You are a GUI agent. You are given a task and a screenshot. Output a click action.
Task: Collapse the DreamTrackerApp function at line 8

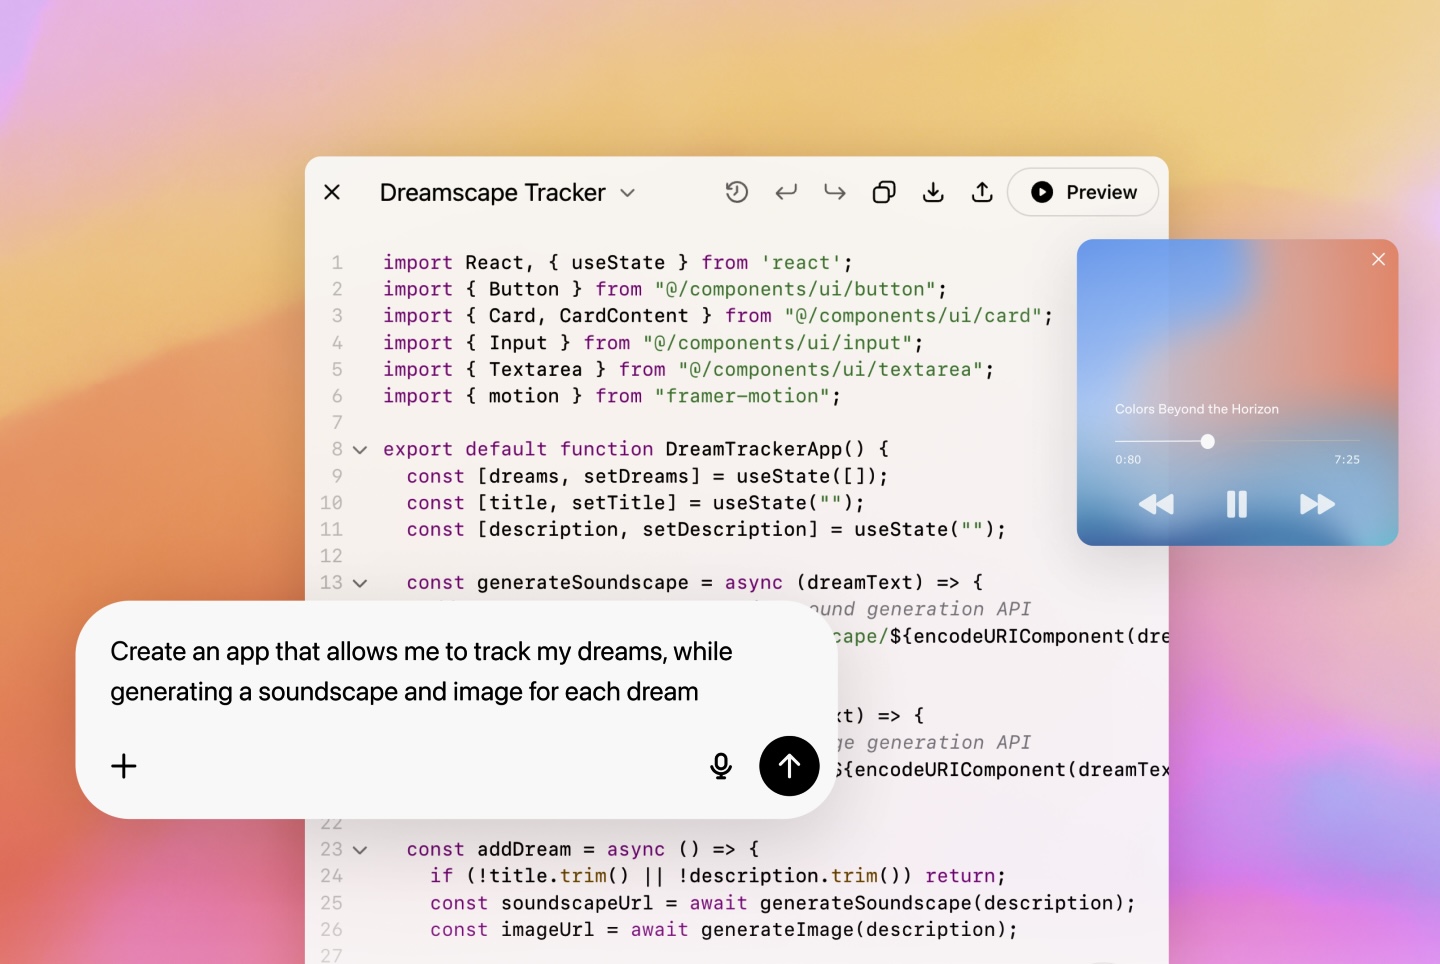pos(360,450)
